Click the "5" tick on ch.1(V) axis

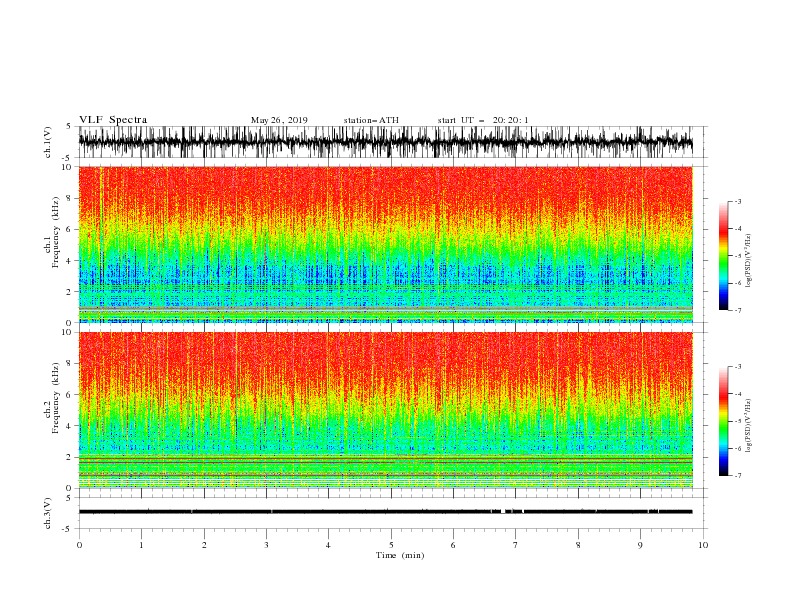[70, 126]
